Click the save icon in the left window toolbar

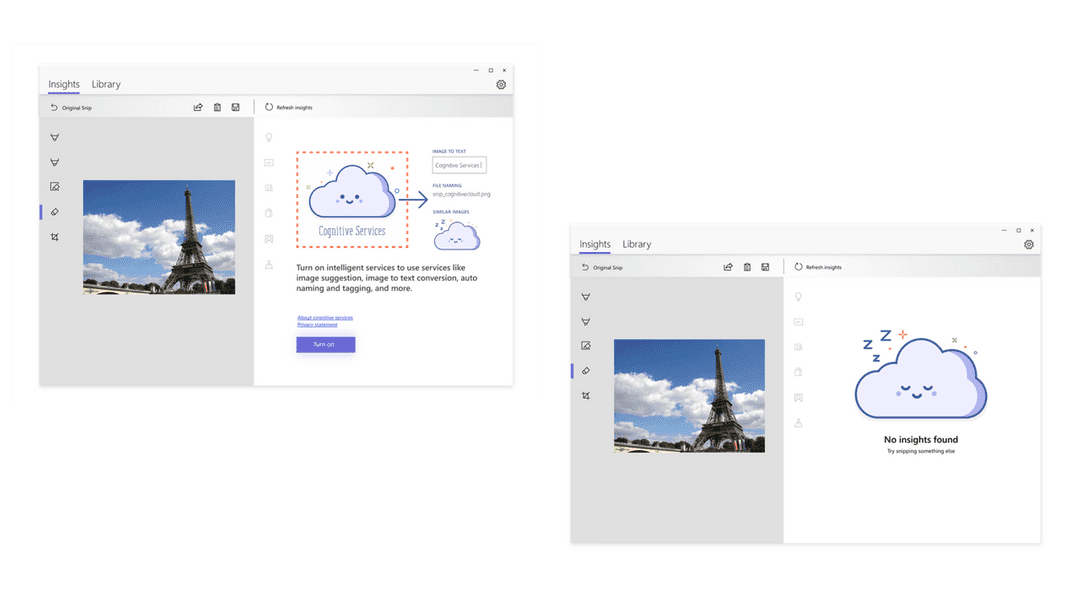click(x=235, y=107)
